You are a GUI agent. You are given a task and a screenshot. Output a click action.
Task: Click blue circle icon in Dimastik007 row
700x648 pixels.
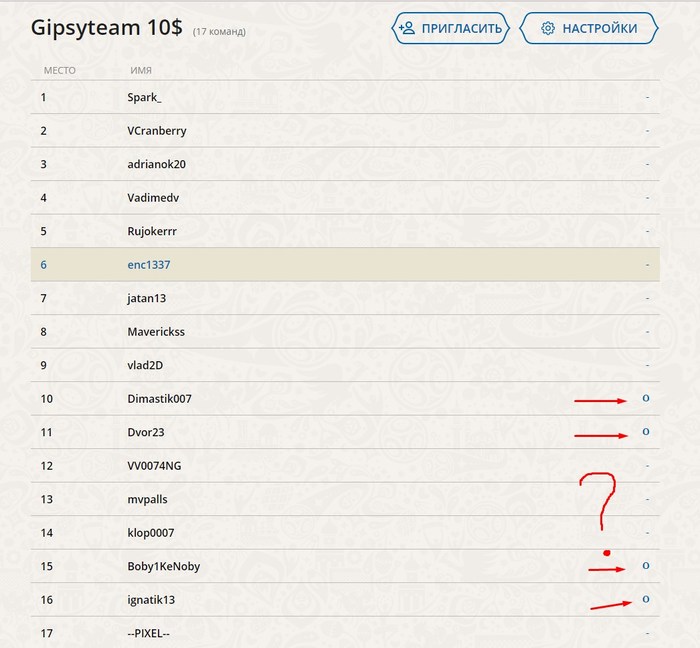click(646, 399)
